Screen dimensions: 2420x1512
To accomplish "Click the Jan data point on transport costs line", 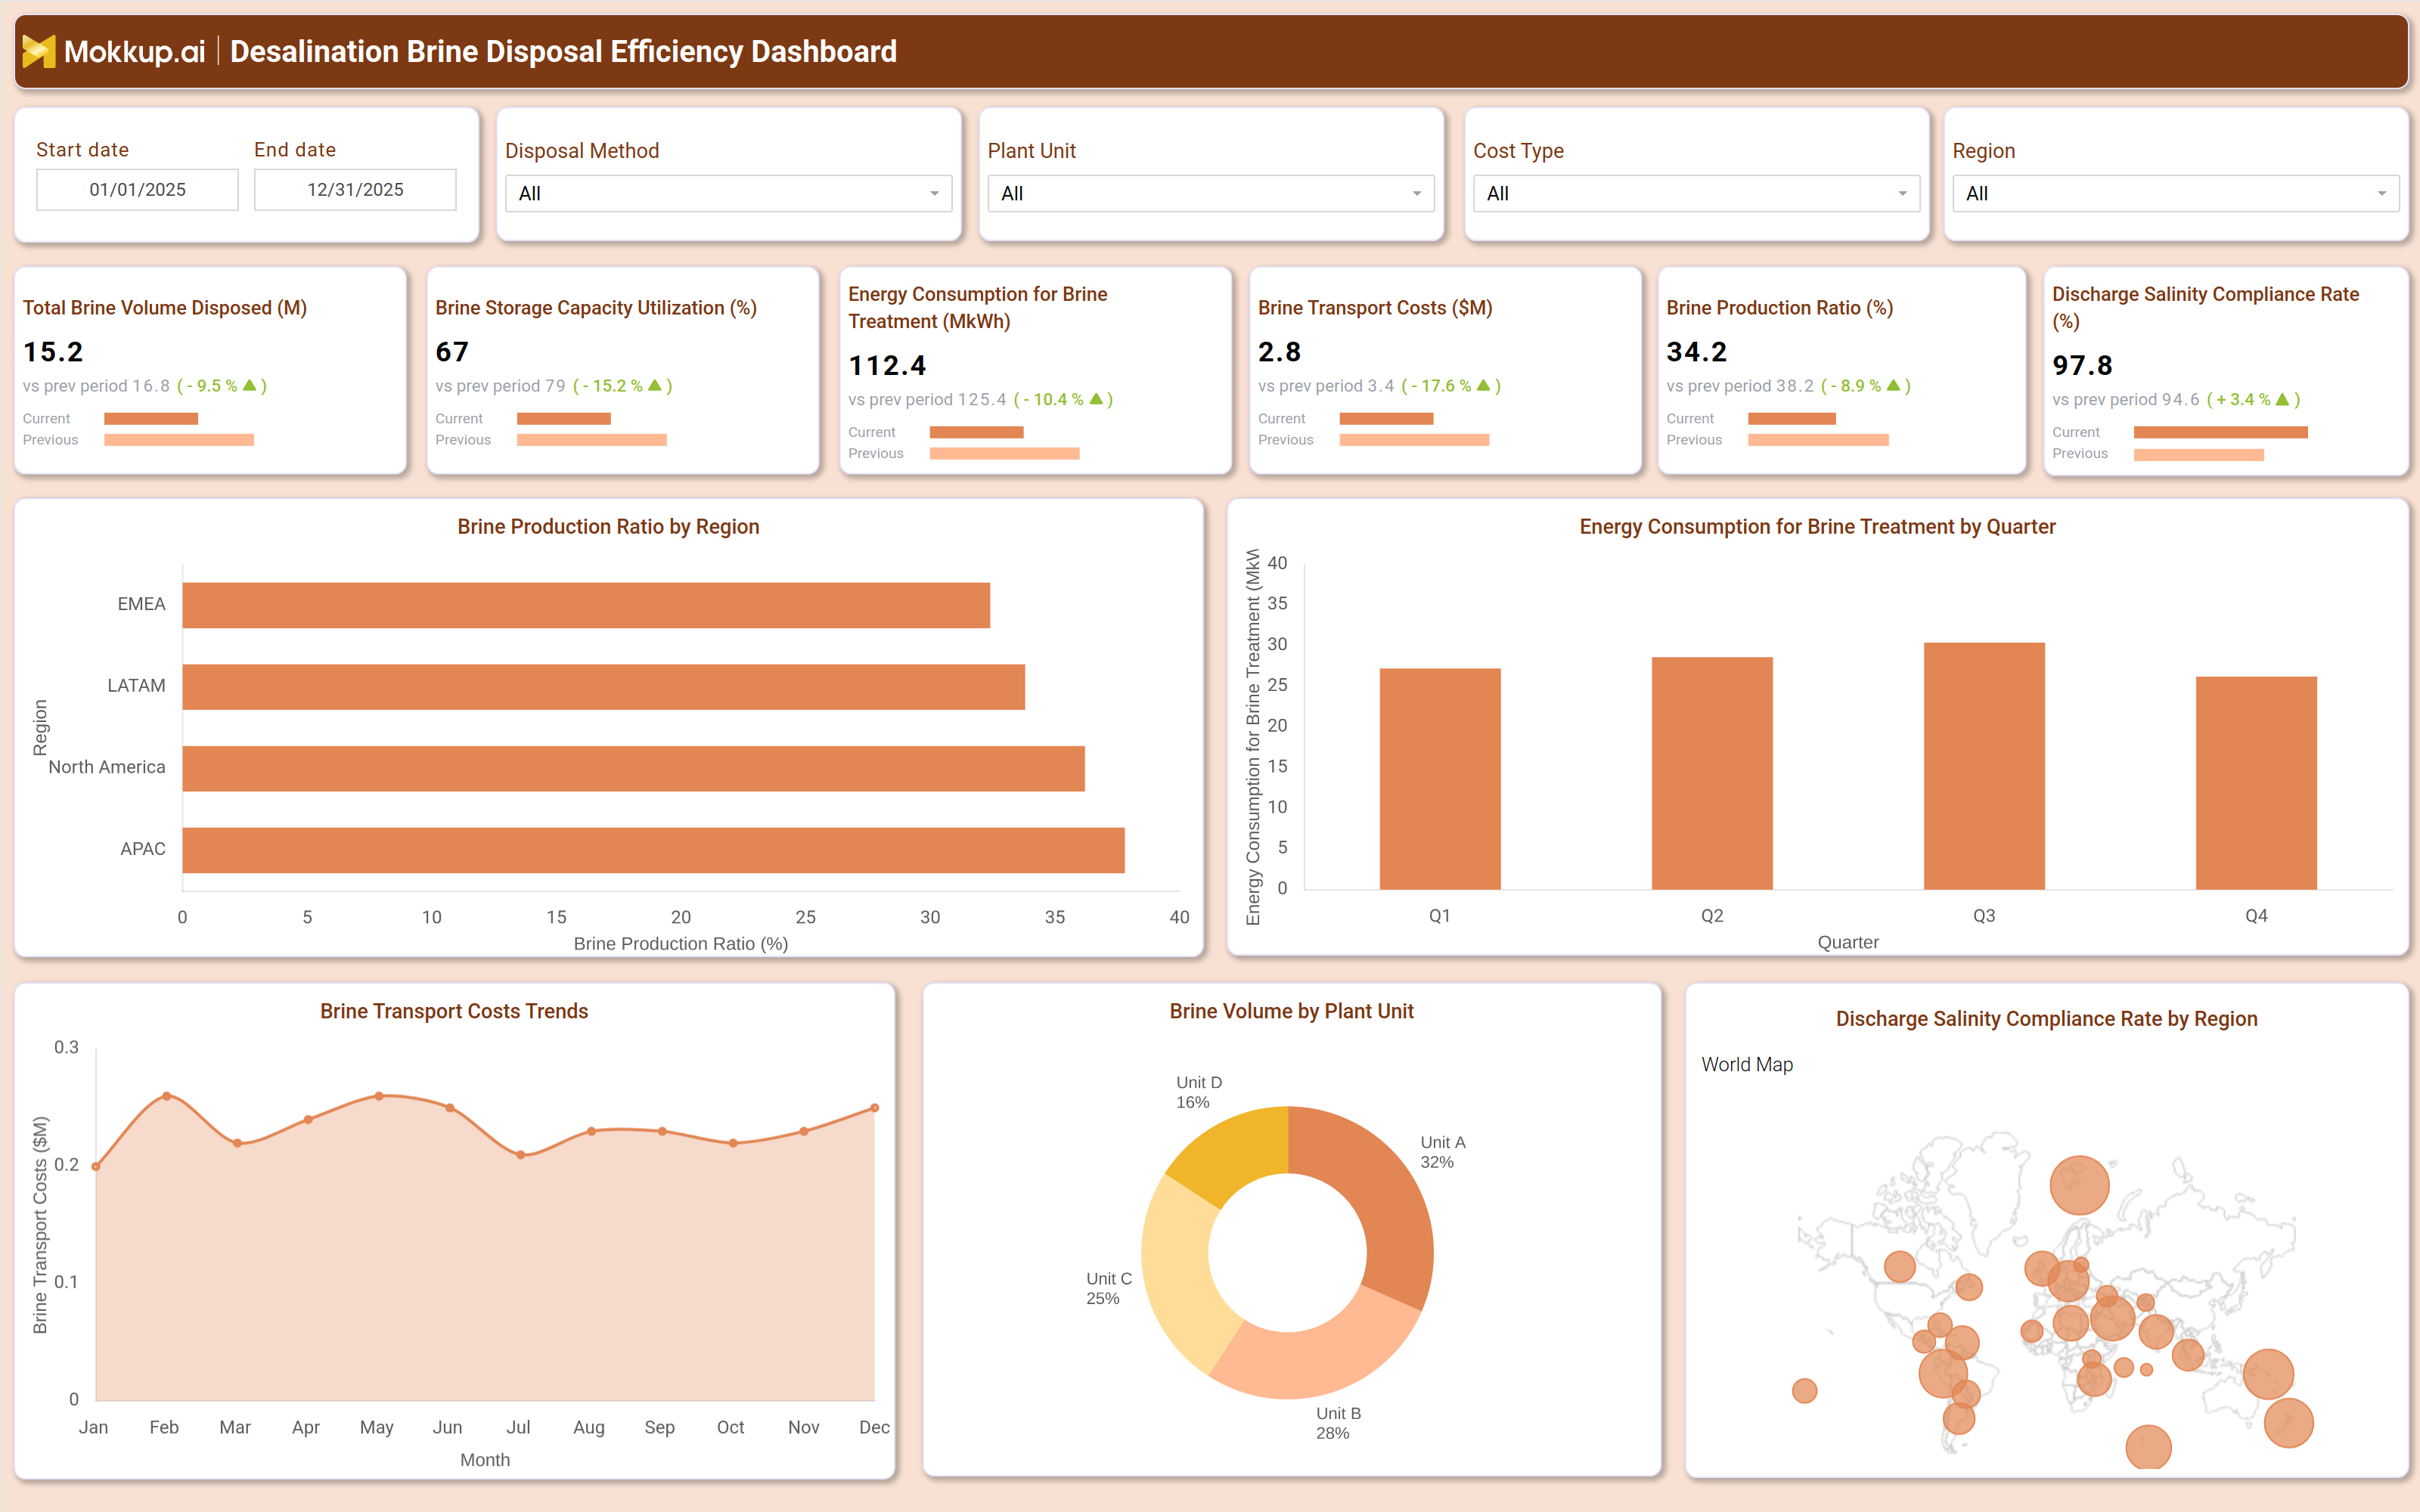I will pyautogui.click(x=96, y=1166).
